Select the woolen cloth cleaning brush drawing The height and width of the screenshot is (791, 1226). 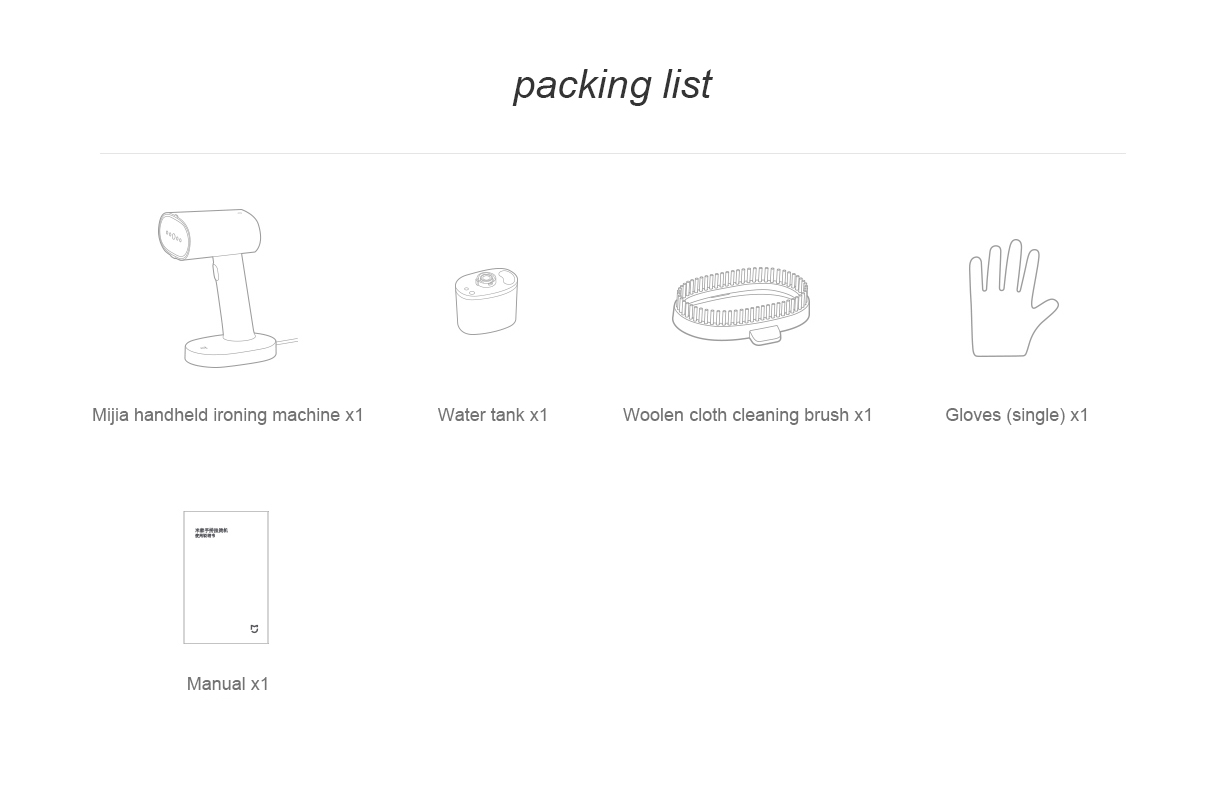[x=741, y=305]
